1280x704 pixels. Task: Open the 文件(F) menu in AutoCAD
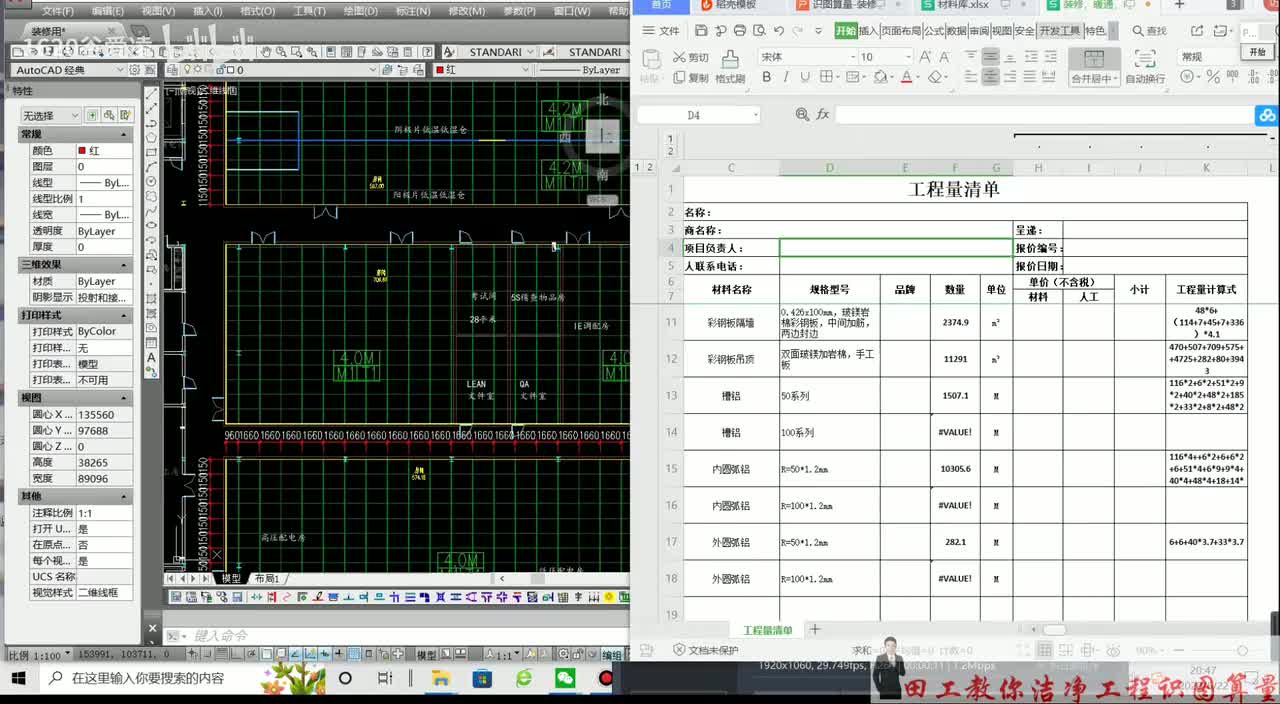(57, 11)
